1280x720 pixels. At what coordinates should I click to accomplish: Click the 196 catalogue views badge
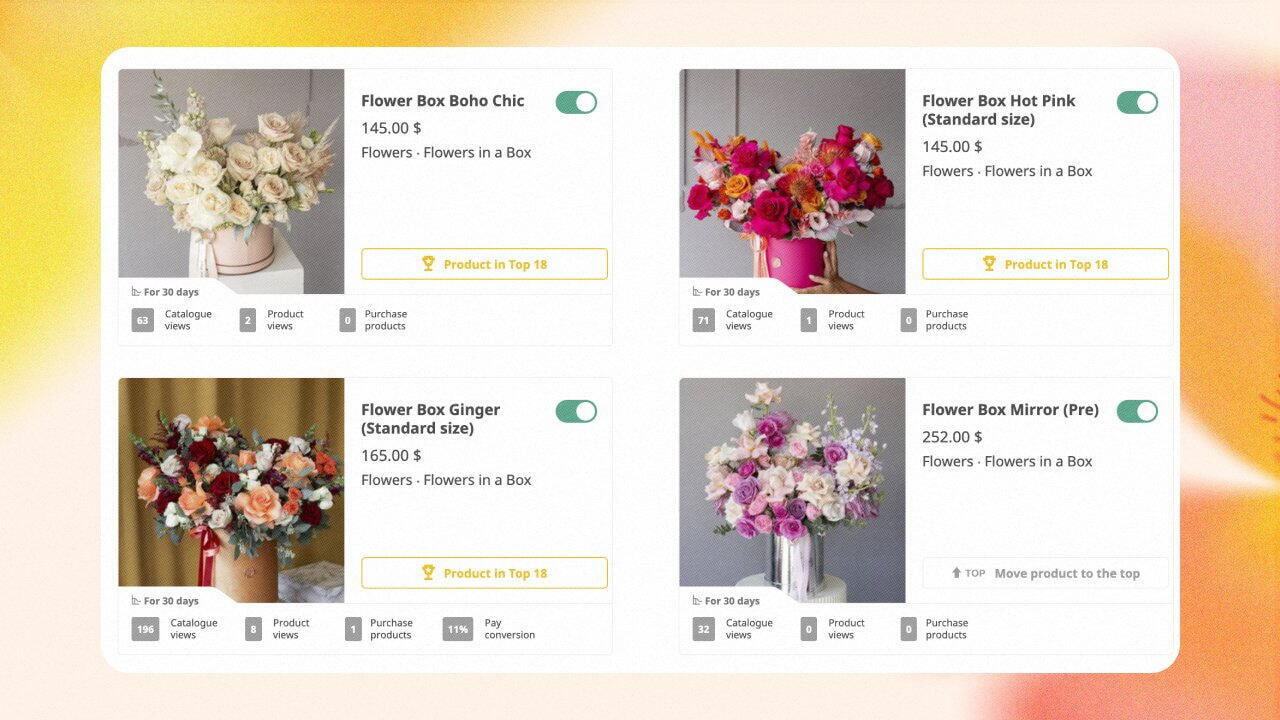point(146,629)
